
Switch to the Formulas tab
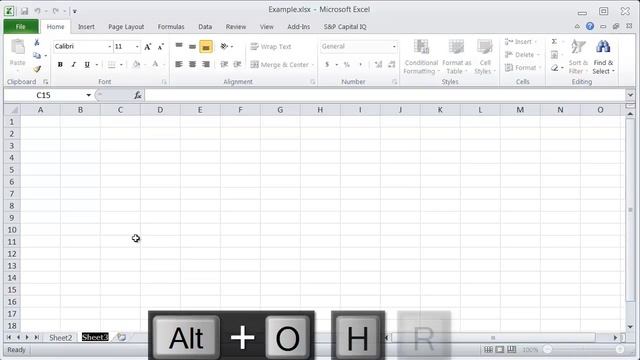click(171, 27)
